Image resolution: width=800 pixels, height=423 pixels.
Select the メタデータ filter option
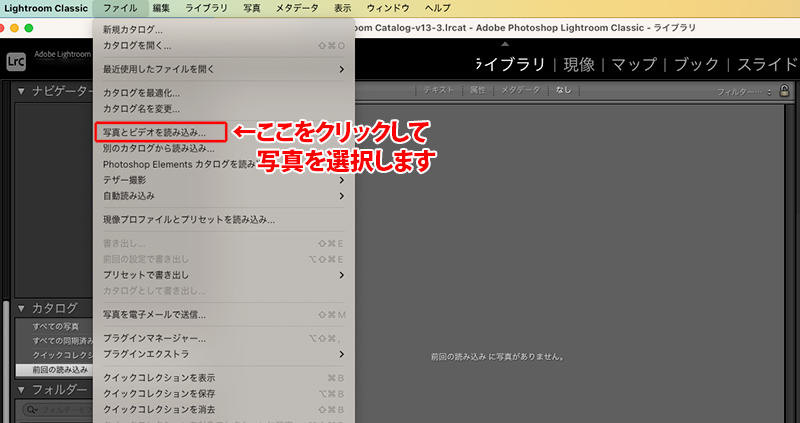click(x=520, y=90)
